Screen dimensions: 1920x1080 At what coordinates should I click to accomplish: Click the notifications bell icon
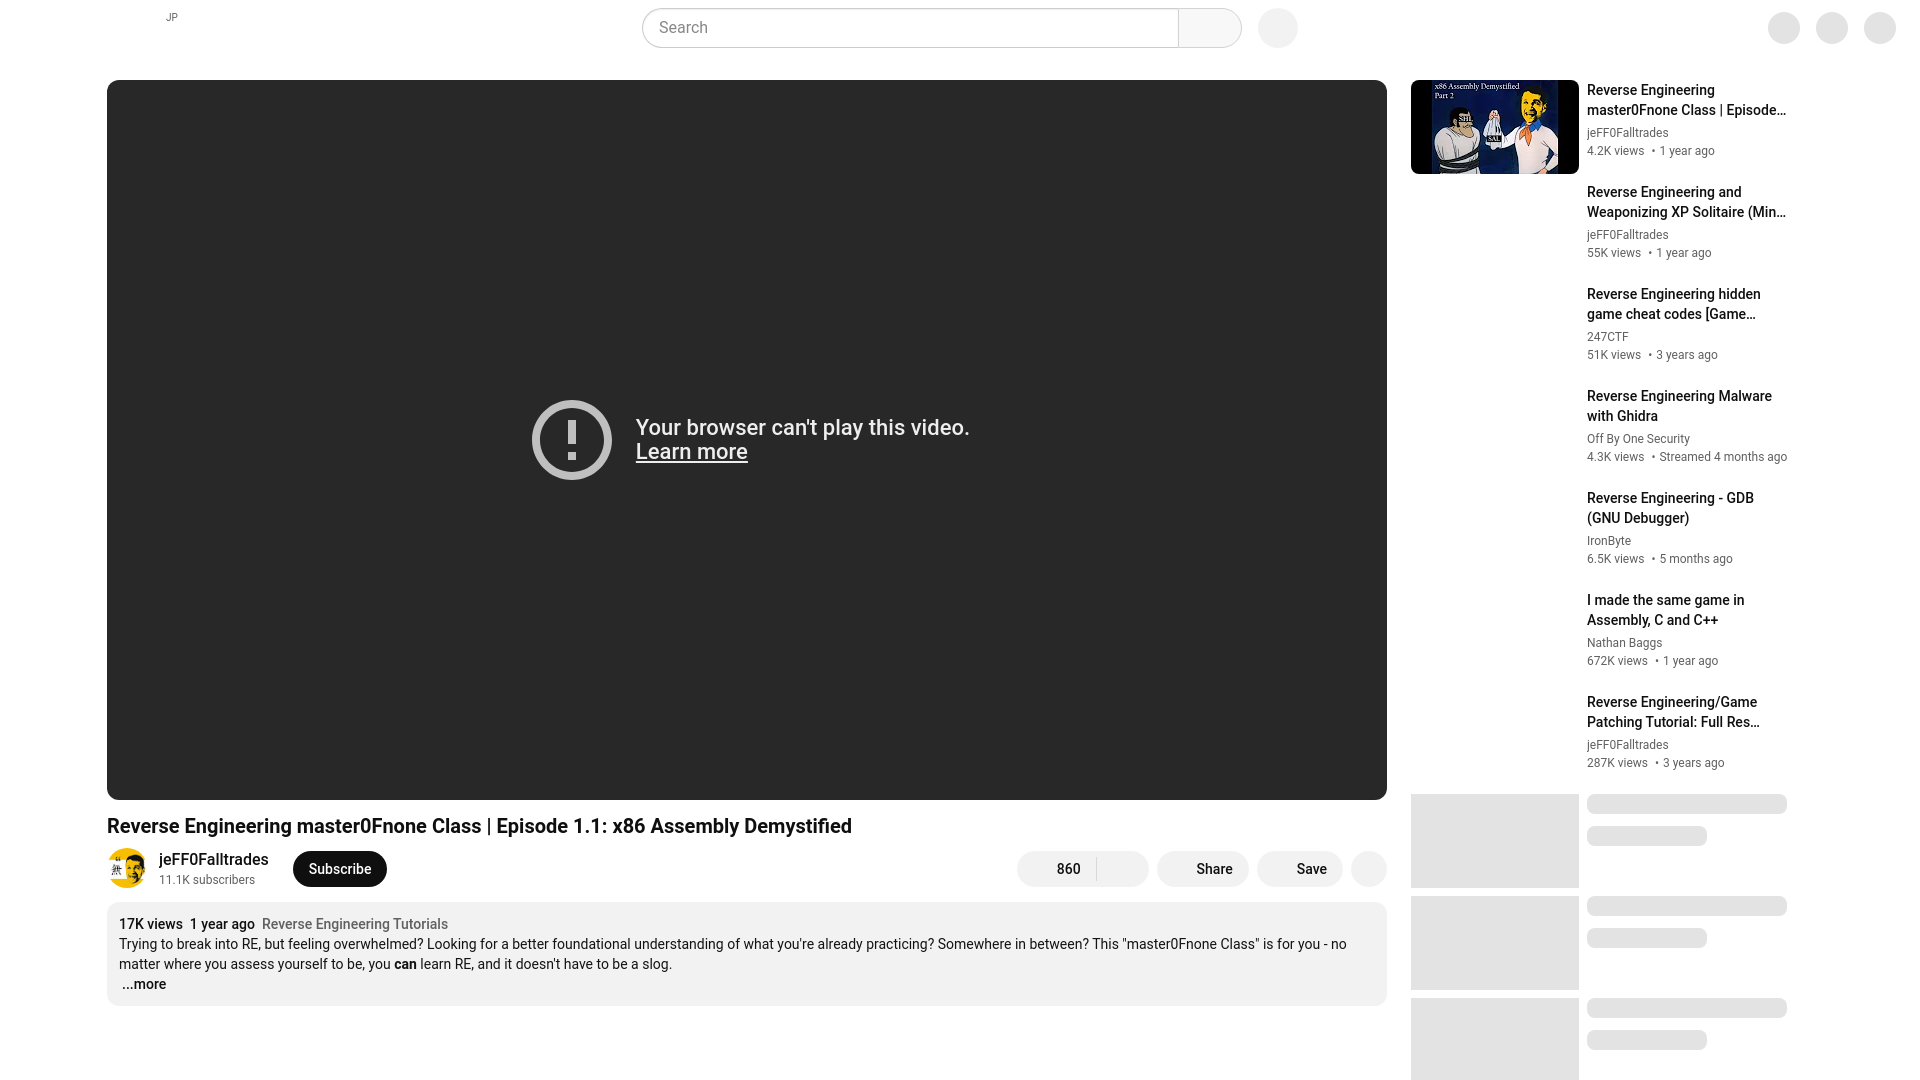pos(1832,28)
